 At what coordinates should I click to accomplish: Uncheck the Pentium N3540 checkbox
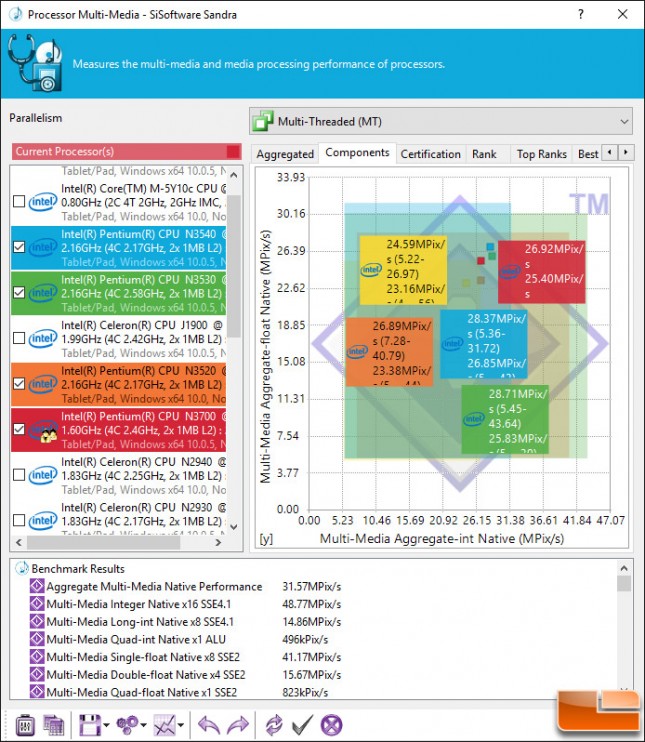click(x=19, y=247)
